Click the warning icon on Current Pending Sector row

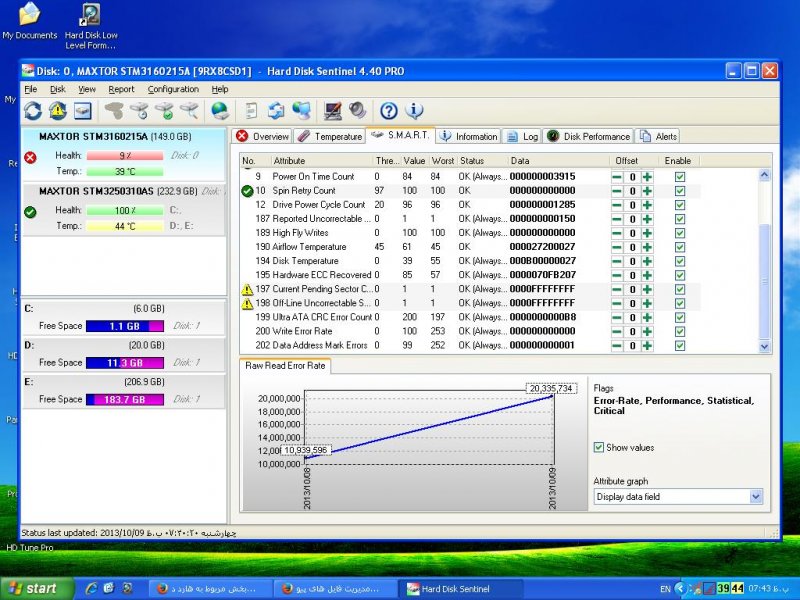pos(247,289)
